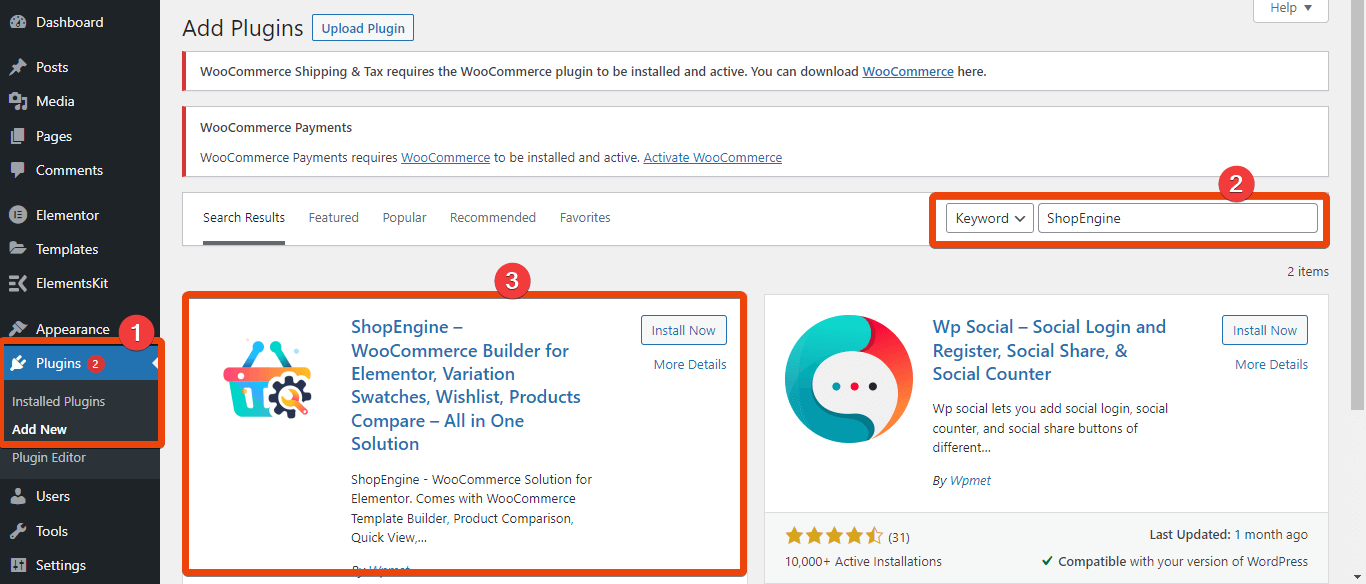Switch to the Featured tab
The image size is (1366, 584).
[334, 218]
